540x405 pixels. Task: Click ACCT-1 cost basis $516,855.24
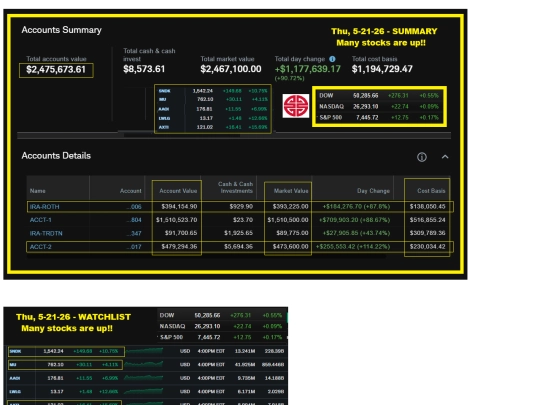pyautogui.click(x=427, y=220)
